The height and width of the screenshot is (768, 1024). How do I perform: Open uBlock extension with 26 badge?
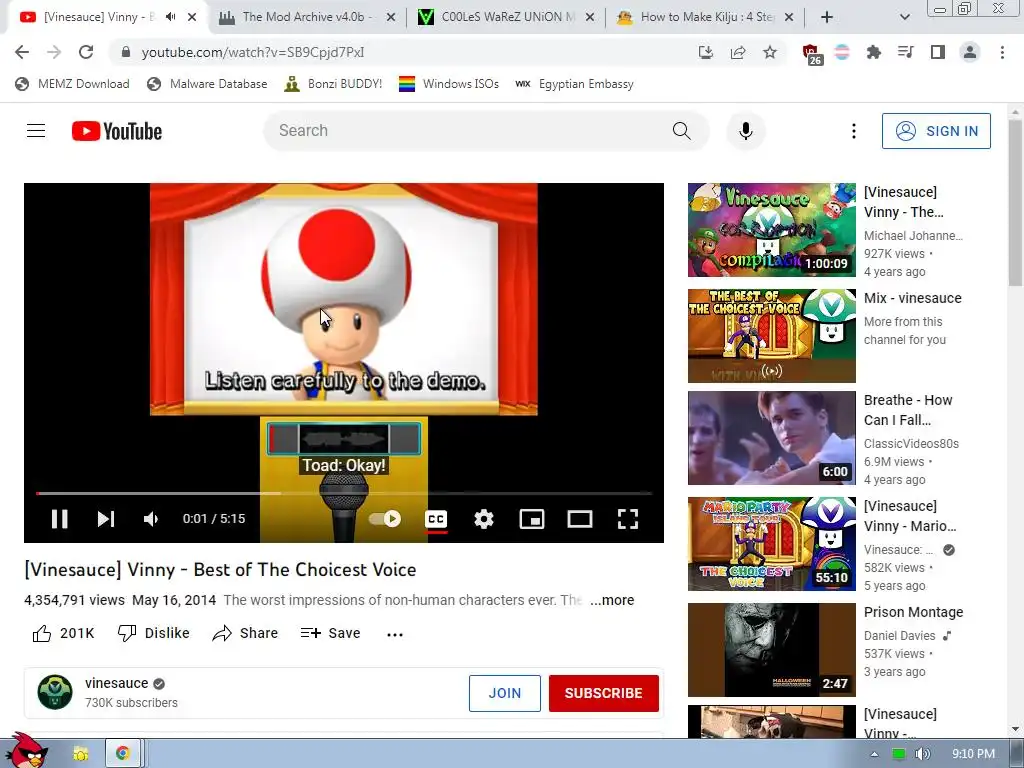[x=810, y=54]
